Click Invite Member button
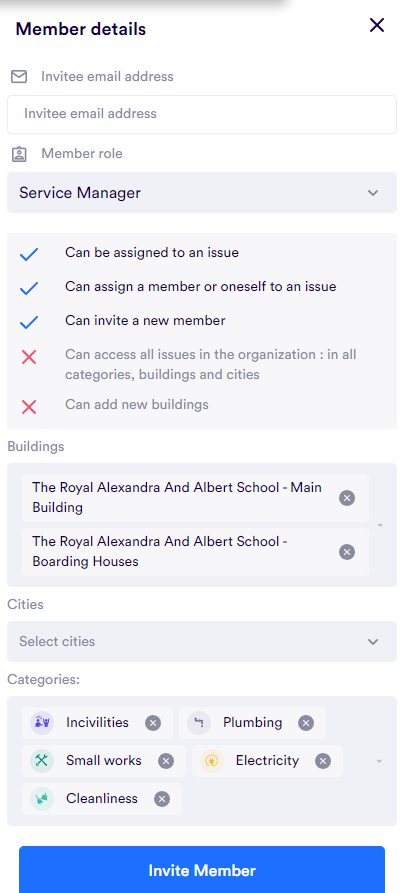Screen dimensions: 406x893 pyautogui.click(x=202, y=870)
